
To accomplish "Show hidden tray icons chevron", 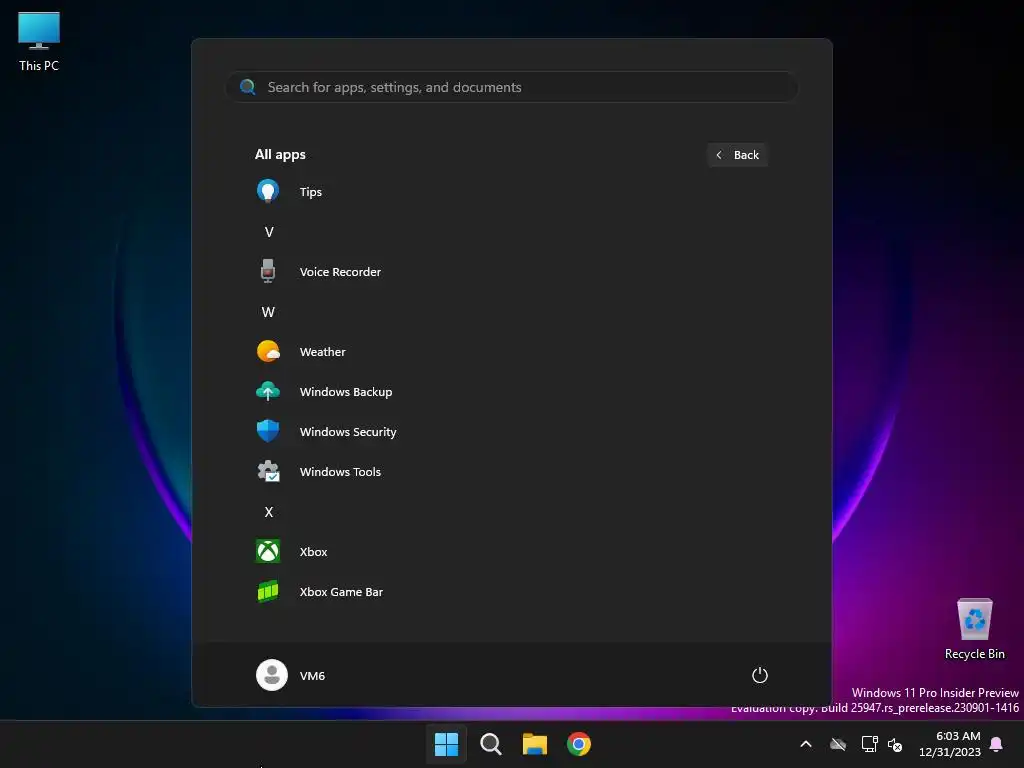I will point(806,744).
